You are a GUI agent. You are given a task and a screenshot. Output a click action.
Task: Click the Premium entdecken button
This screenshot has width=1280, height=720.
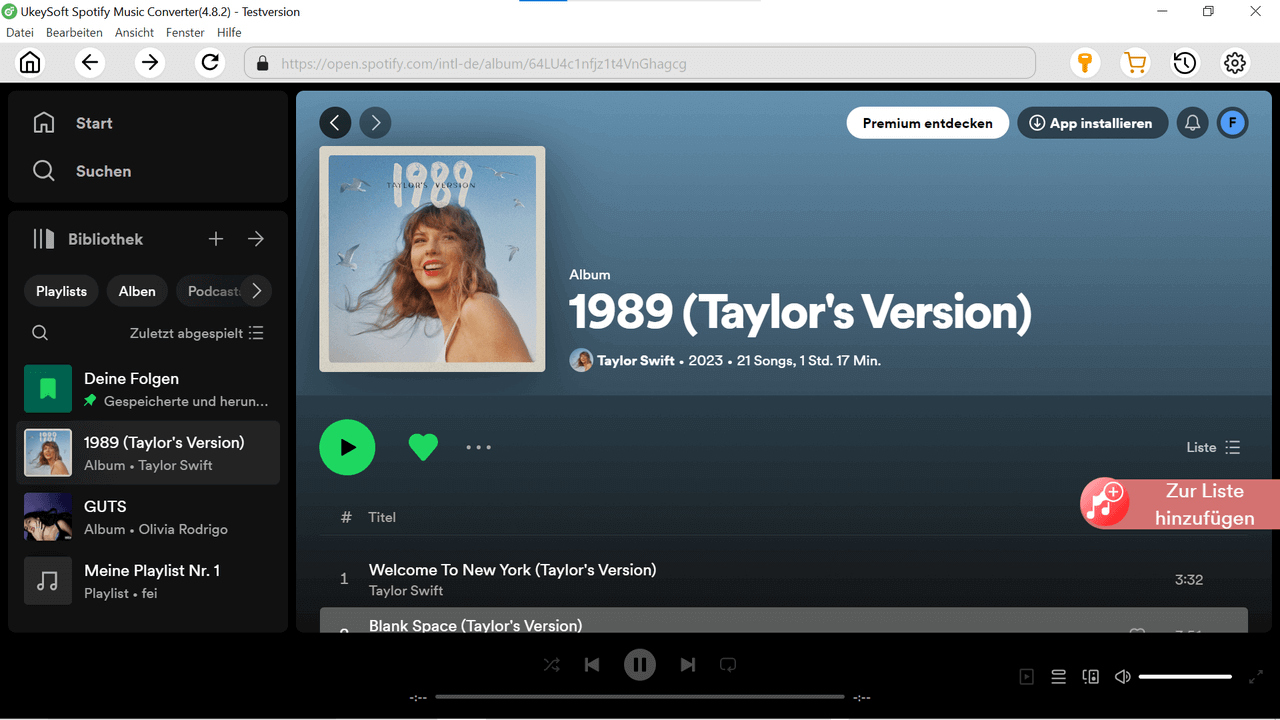[x=928, y=123]
